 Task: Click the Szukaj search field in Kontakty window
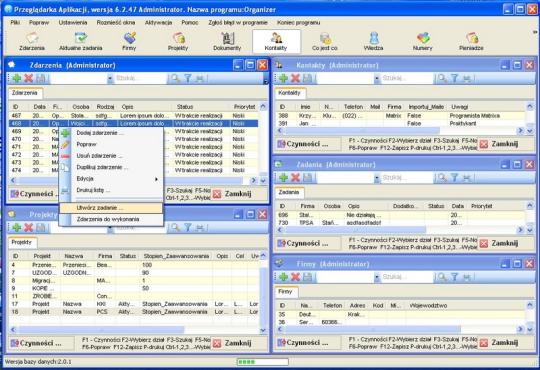coord(406,79)
